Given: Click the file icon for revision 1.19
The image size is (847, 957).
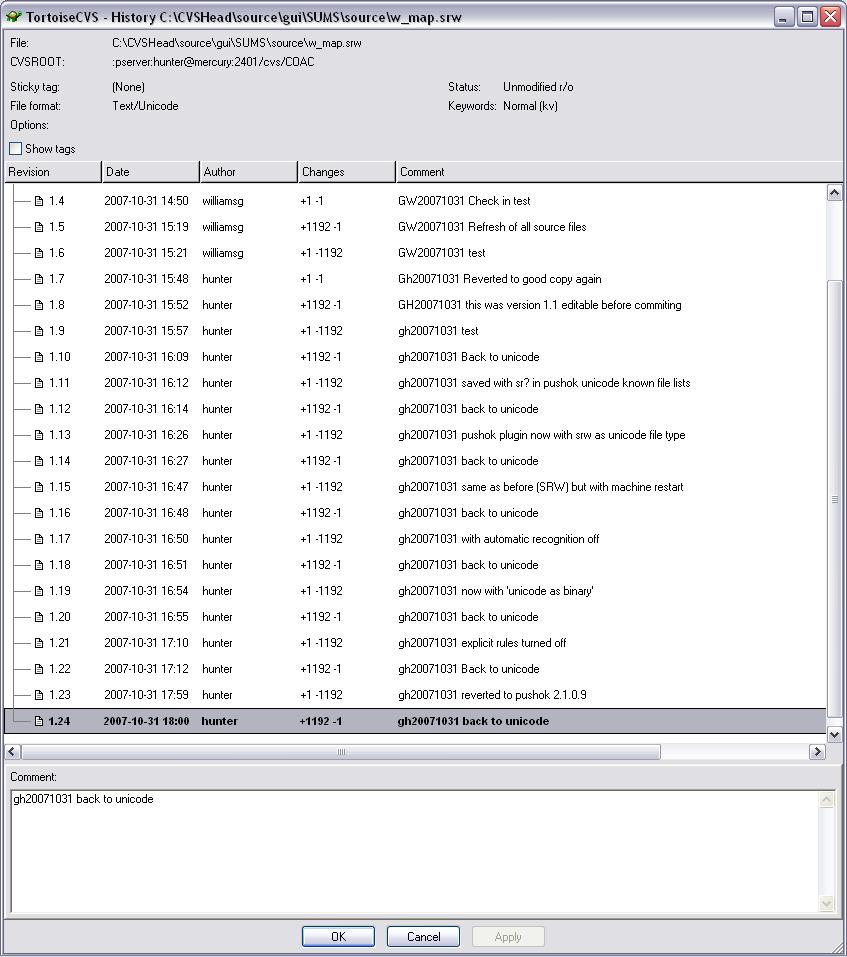Looking at the screenshot, I should 39,591.
